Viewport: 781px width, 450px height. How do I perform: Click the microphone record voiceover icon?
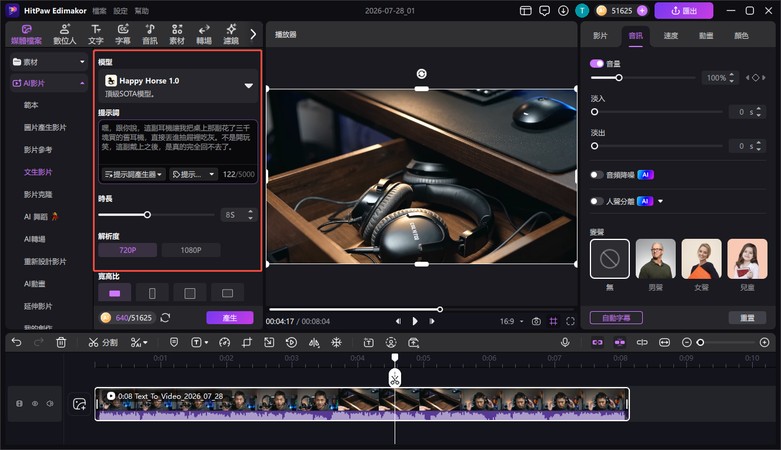pyautogui.click(x=565, y=342)
